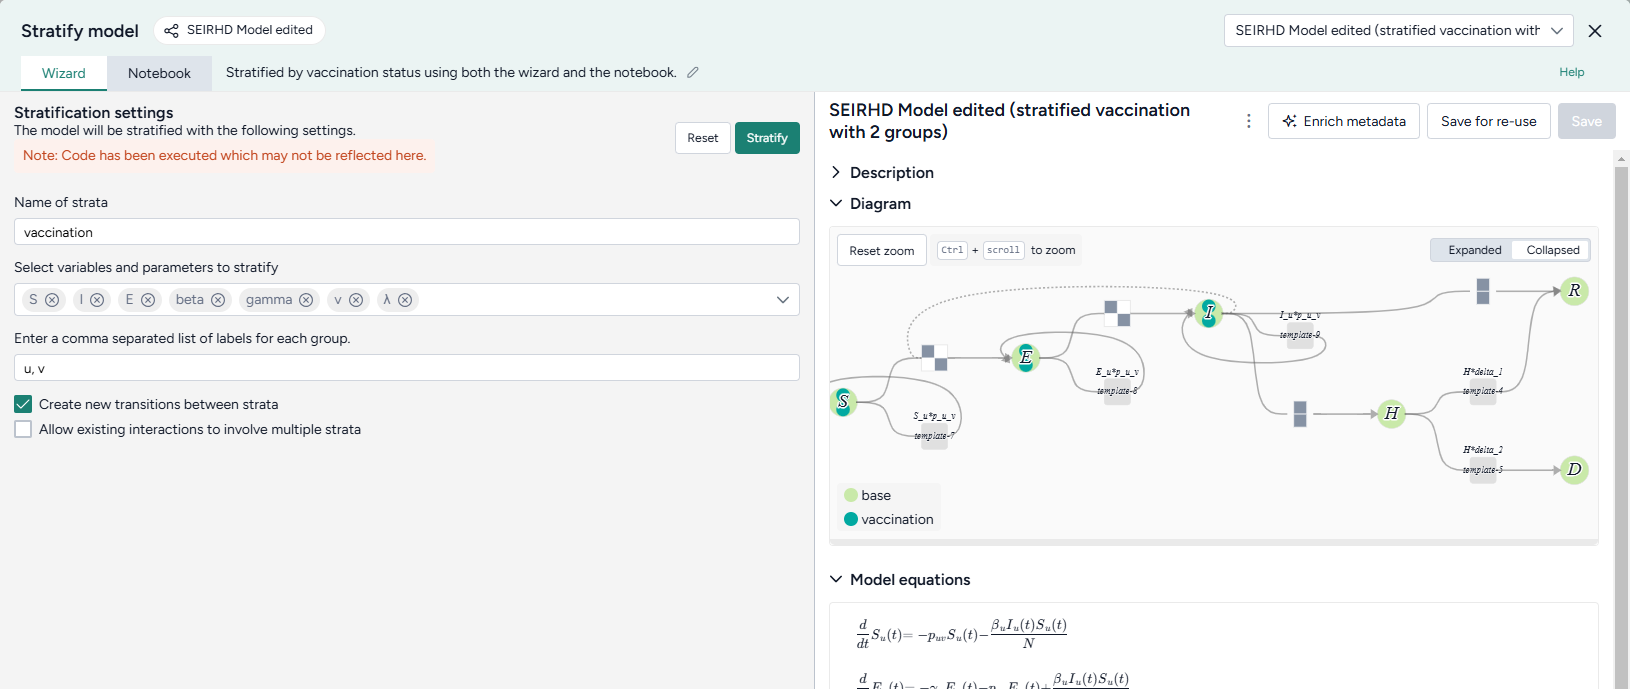Click the pencil icon to edit description
Image resolution: width=1630 pixels, height=689 pixels.
click(x=693, y=72)
